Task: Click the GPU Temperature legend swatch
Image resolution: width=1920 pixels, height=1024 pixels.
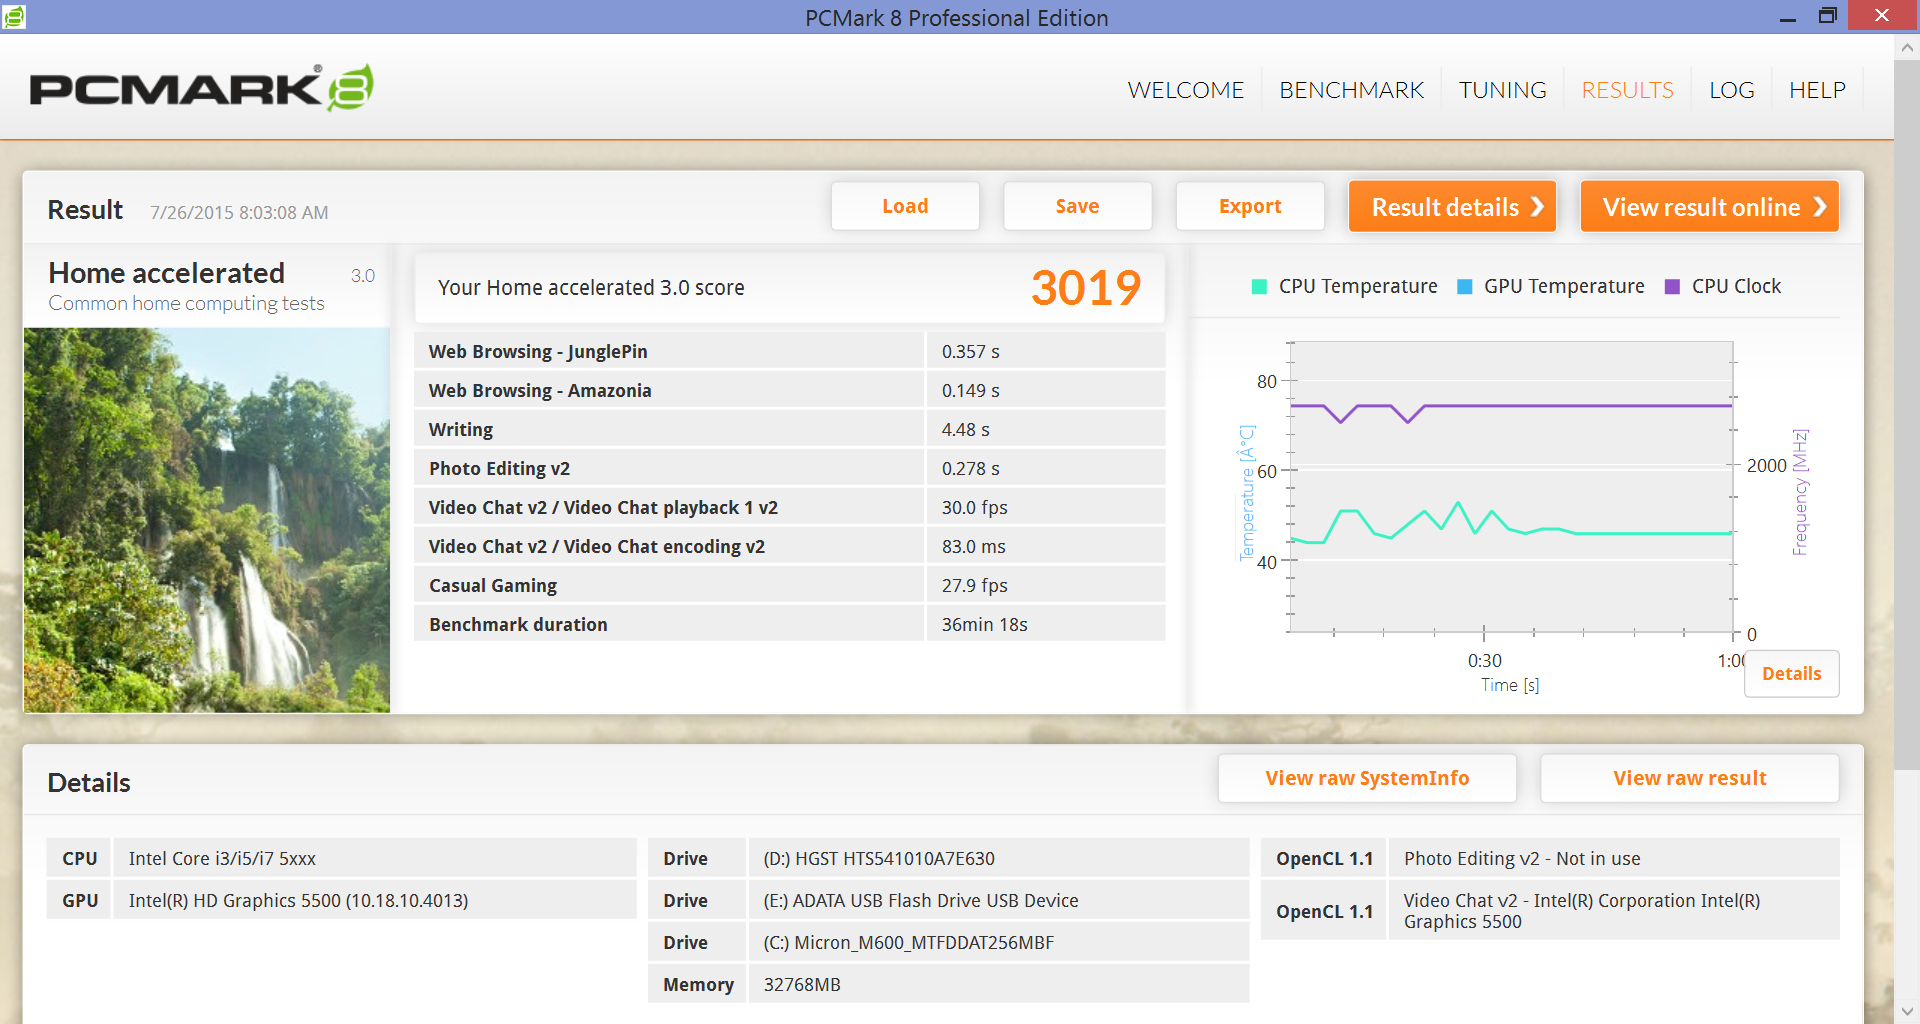Action: point(1465,287)
